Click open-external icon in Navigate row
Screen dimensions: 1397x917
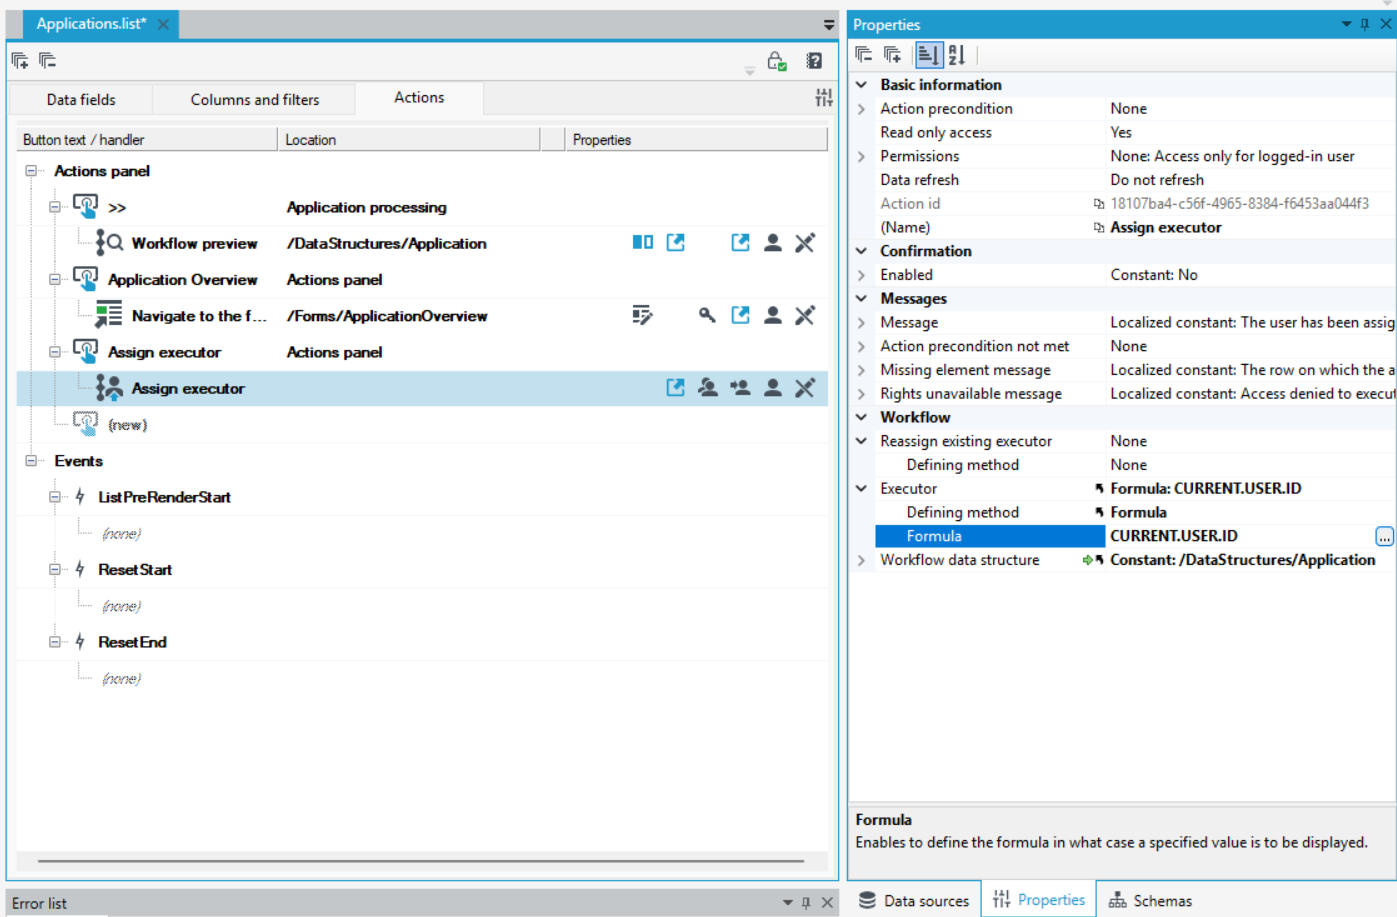[740, 315]
